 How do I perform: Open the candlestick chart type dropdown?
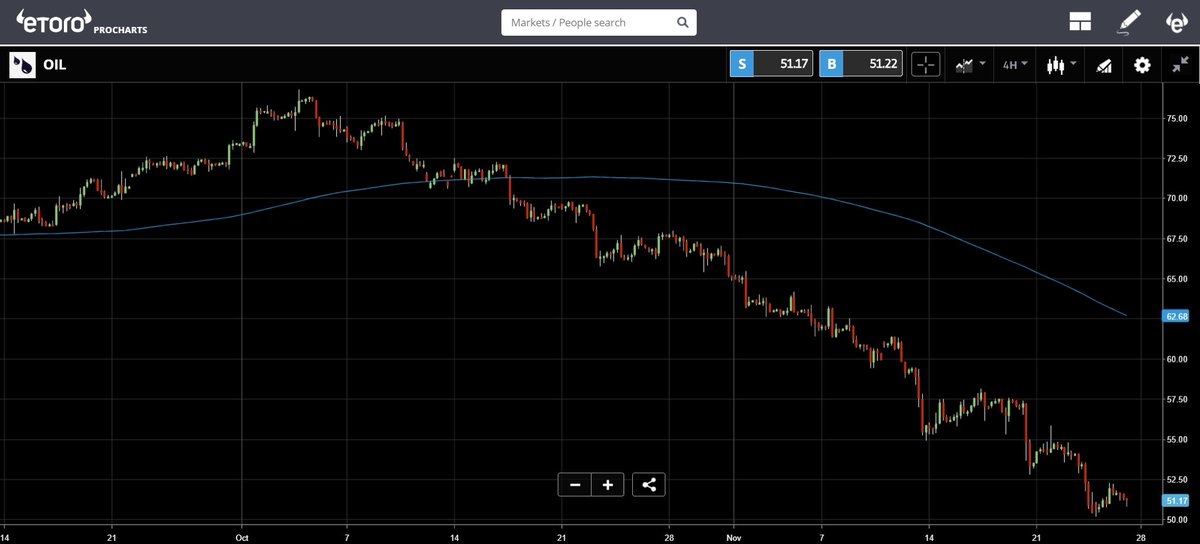coord(1060,64)
